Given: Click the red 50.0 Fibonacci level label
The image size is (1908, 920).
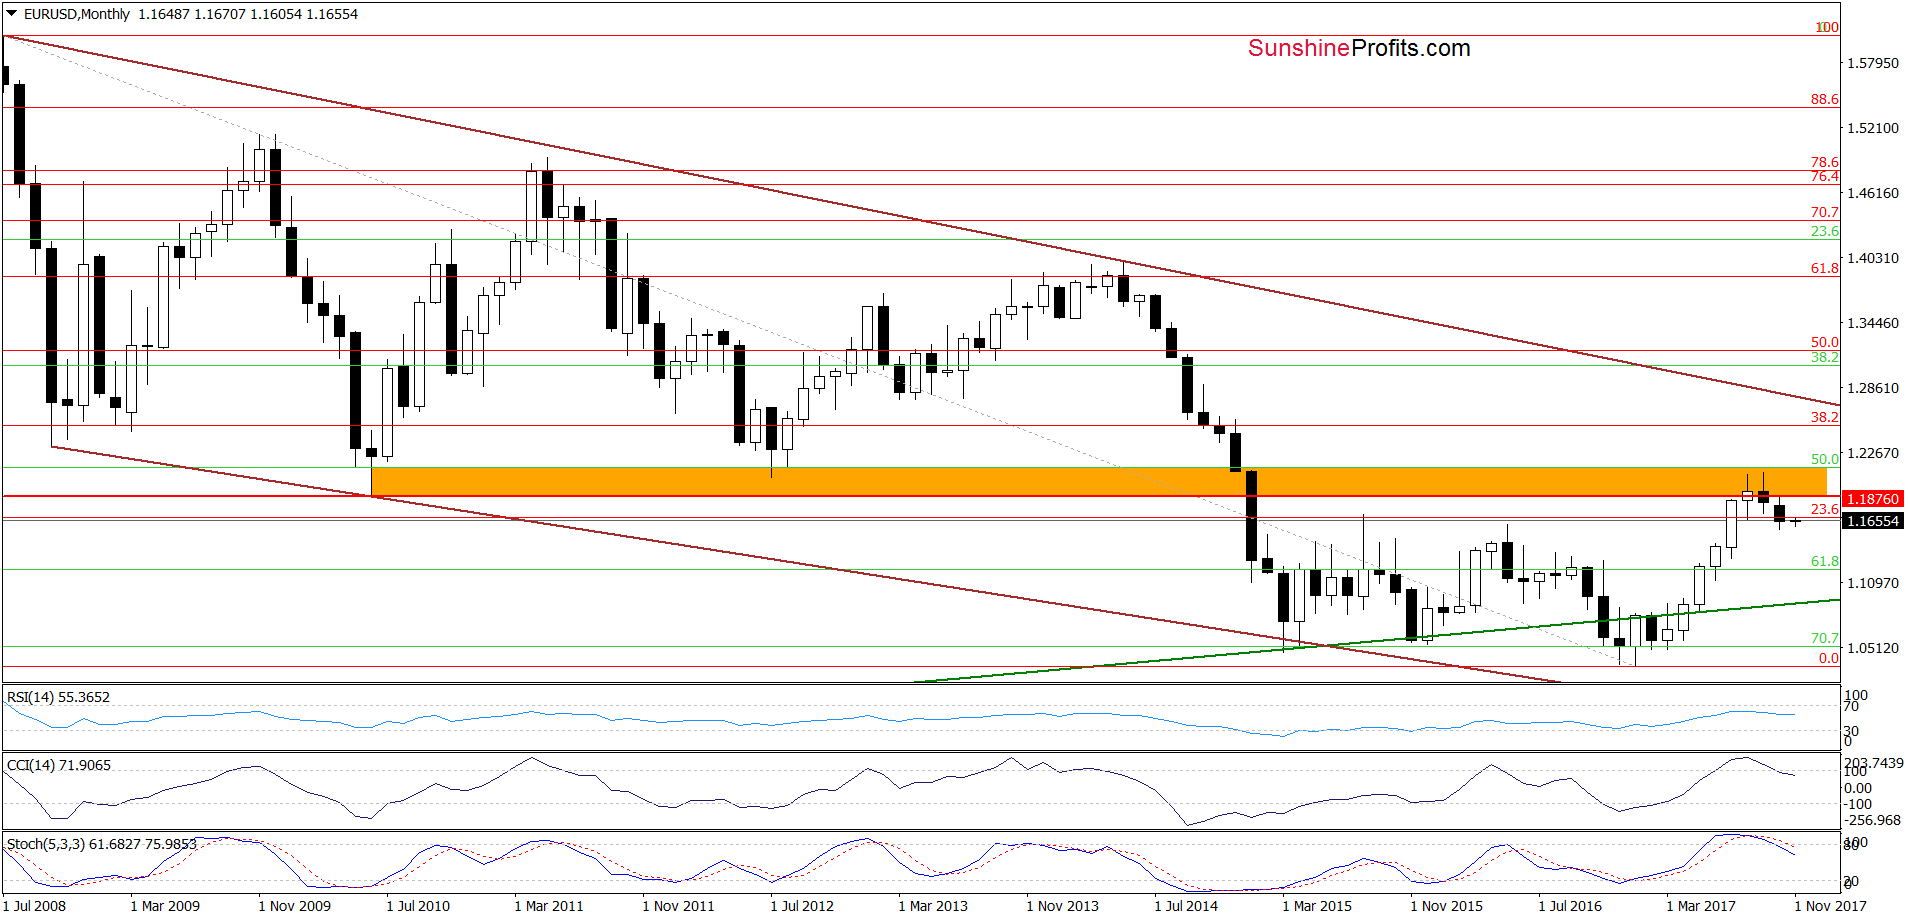Looking at the screenshot, I should (1824, 342).
